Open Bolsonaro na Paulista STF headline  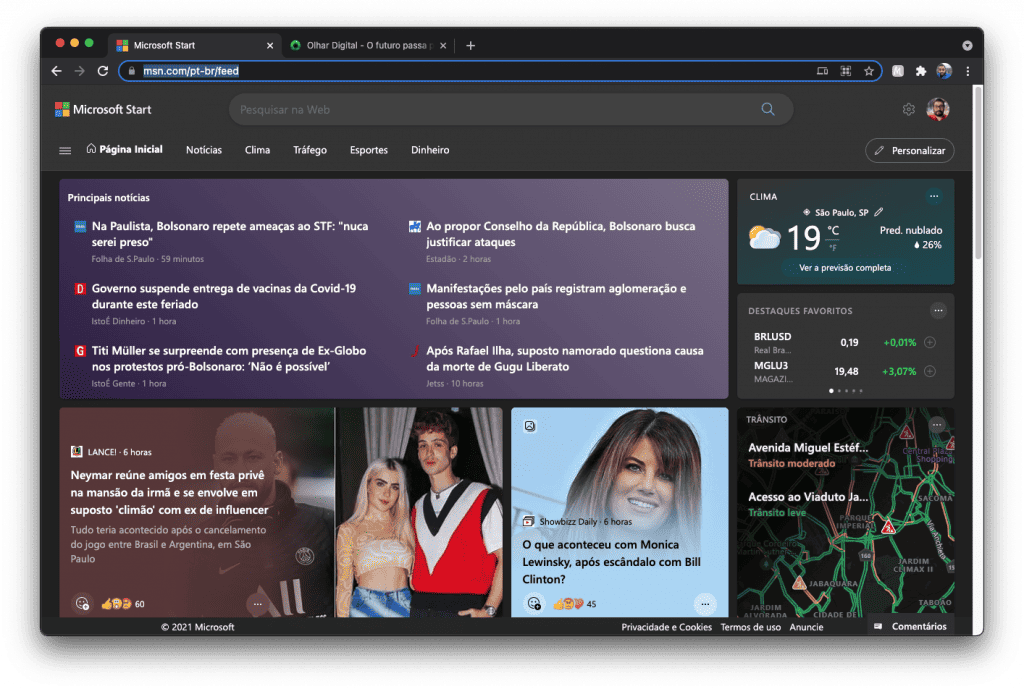pyautogui.click(x=230, y=234)
